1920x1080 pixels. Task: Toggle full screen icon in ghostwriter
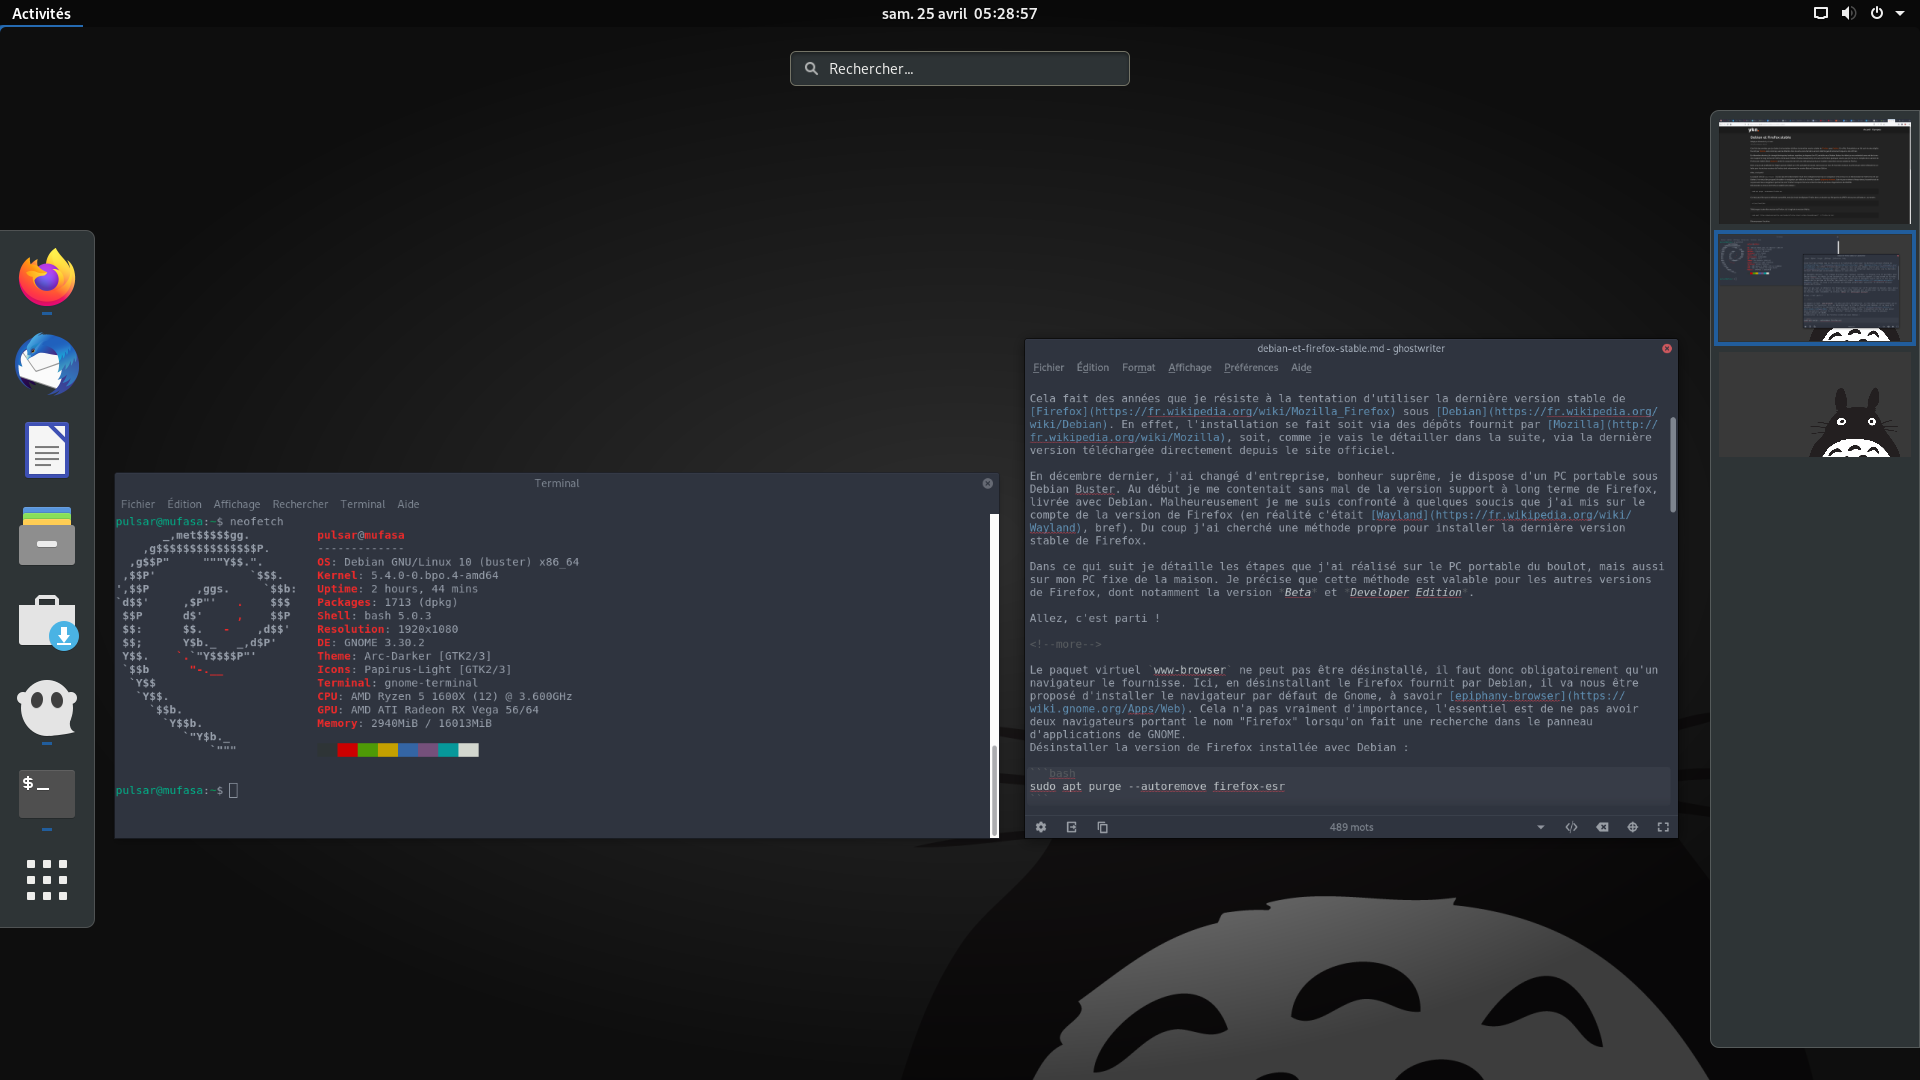point(1663,827)
